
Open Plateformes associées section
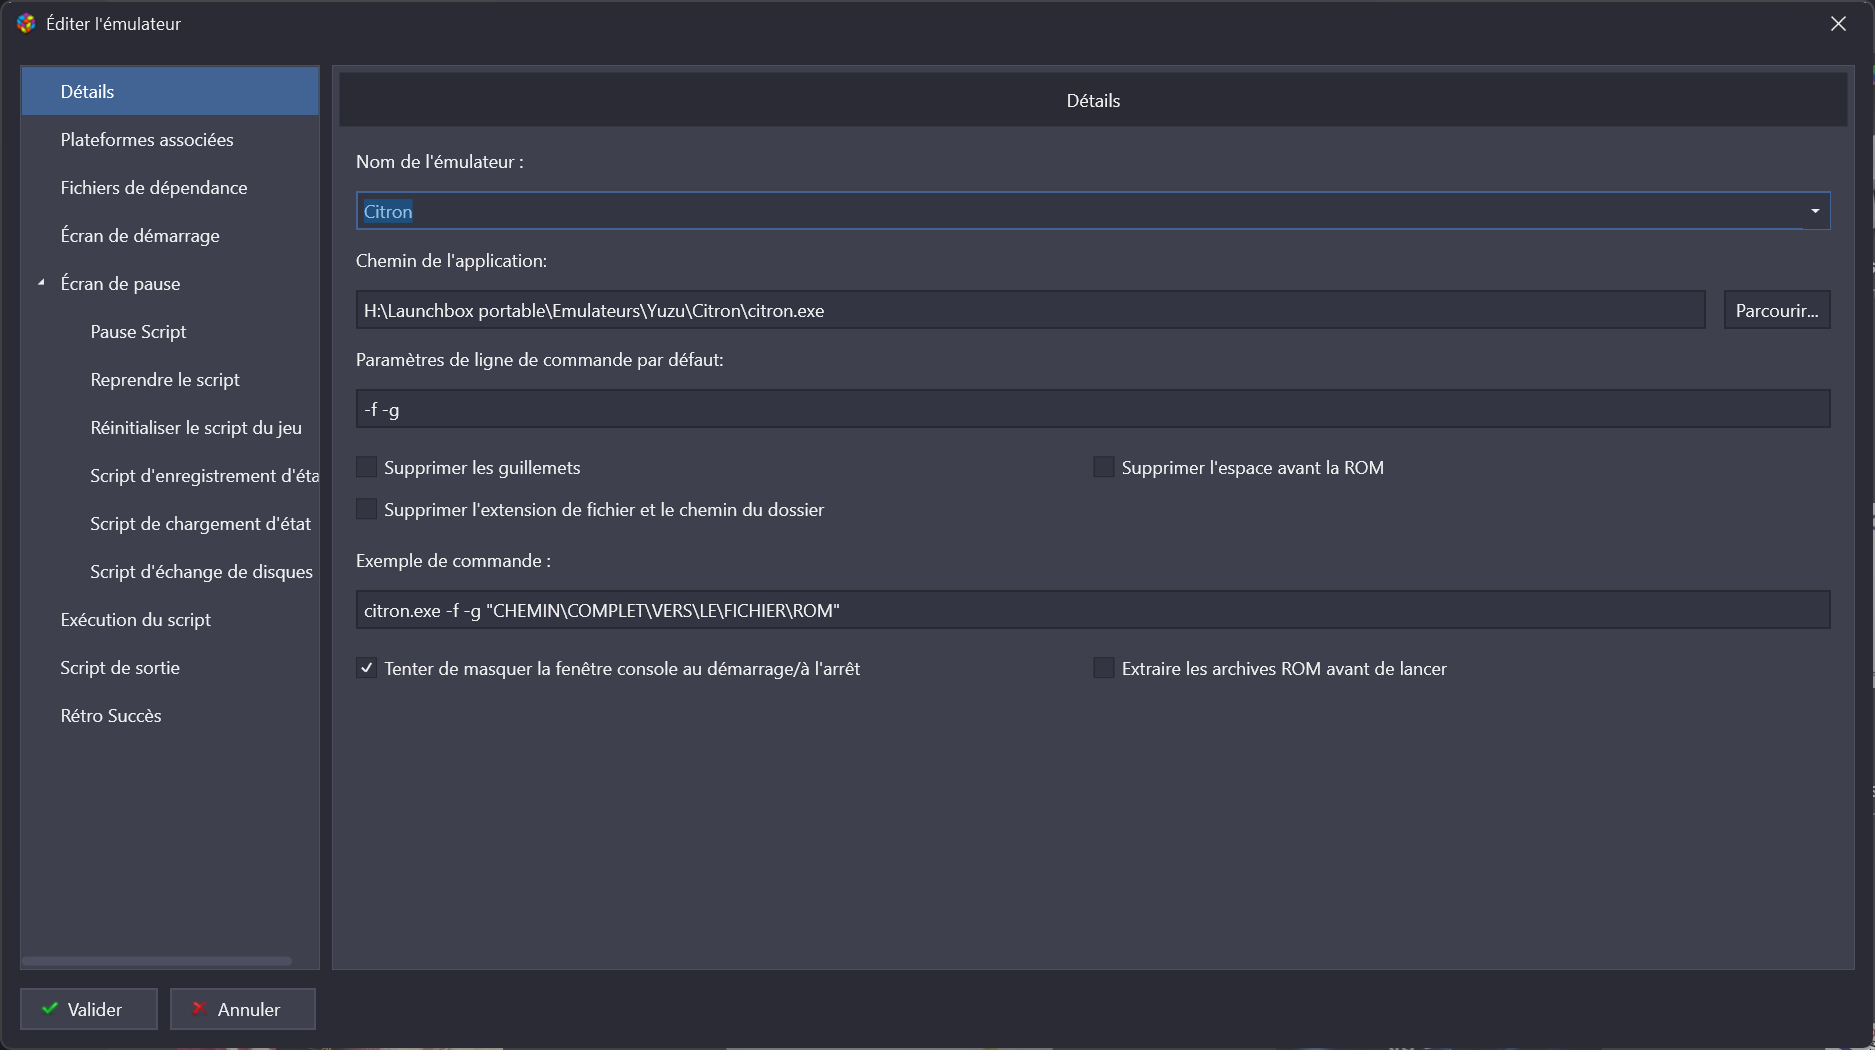147,140
